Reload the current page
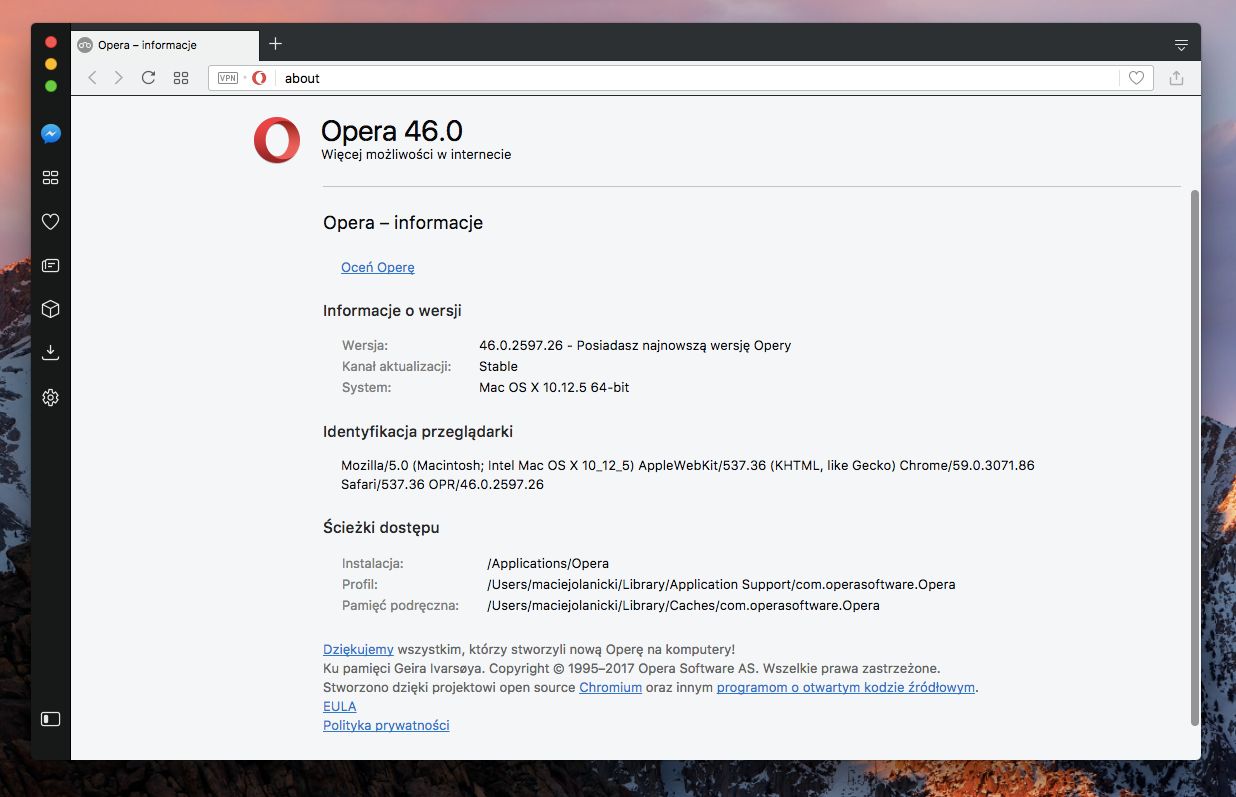 (148, 78)
